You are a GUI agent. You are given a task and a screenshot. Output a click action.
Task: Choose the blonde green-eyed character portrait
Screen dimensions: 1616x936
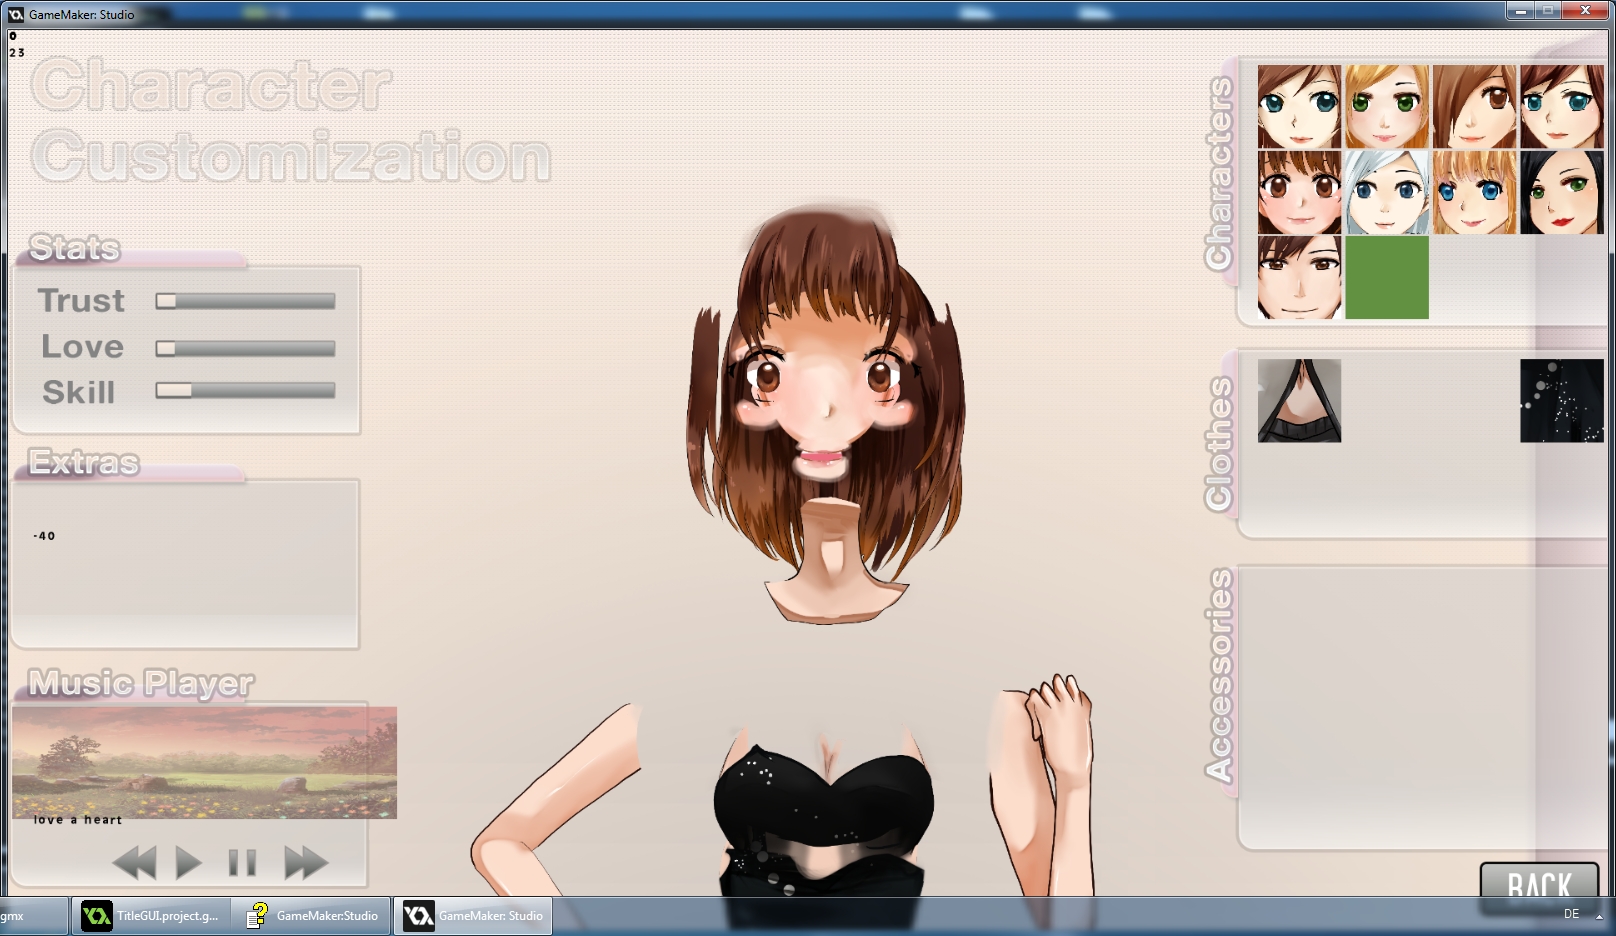click(x=1386, y=107)
